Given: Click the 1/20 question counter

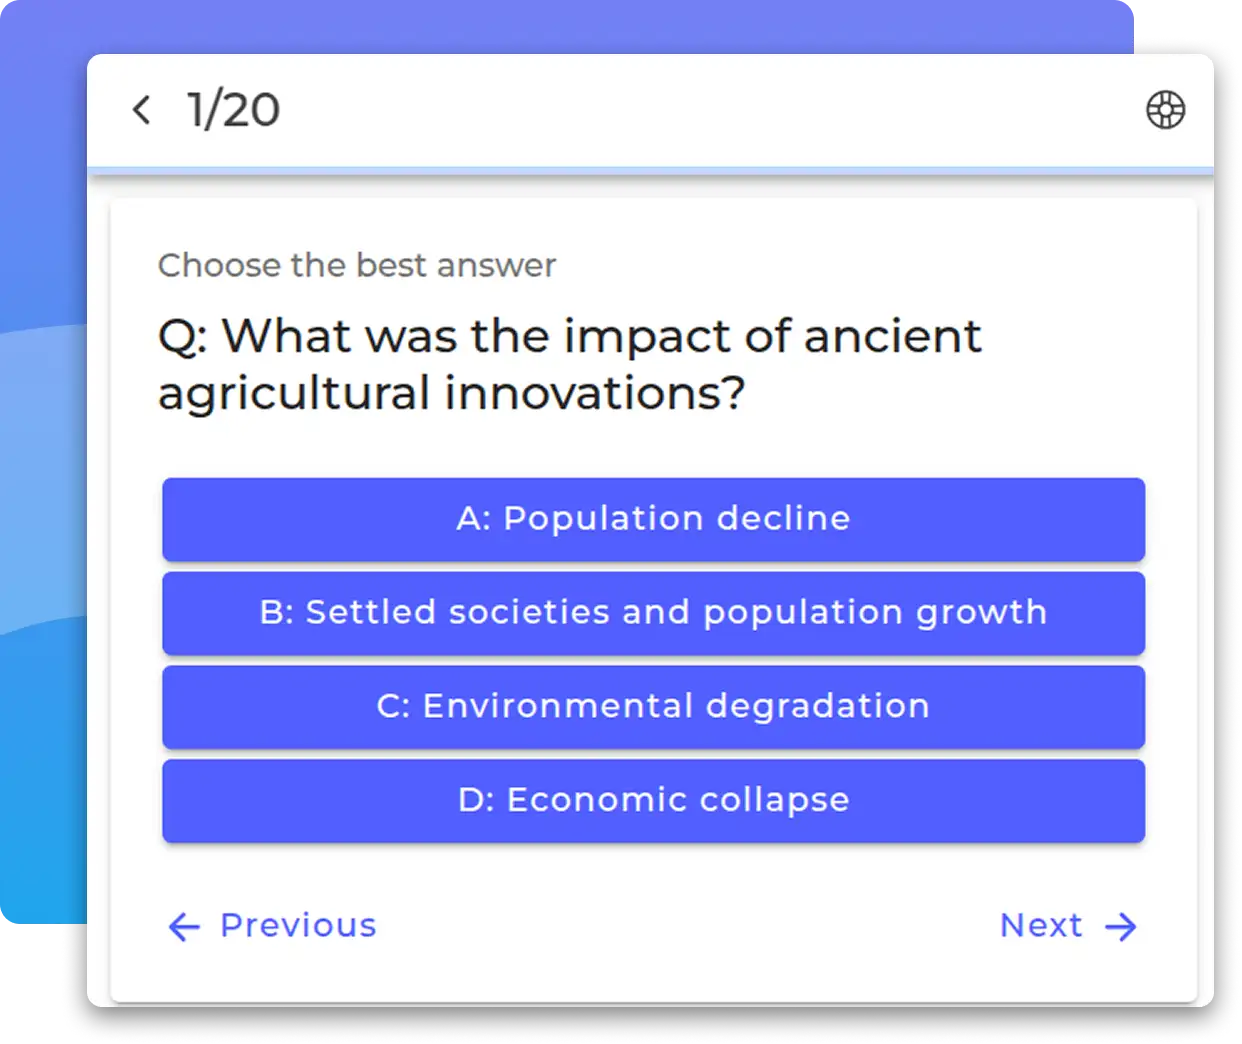Looking at the screenshot, I should (x=233, y=110).
